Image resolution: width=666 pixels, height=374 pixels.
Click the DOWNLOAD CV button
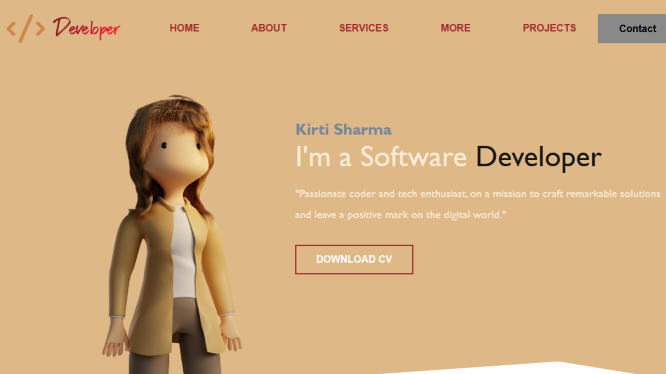pos(354,259)
